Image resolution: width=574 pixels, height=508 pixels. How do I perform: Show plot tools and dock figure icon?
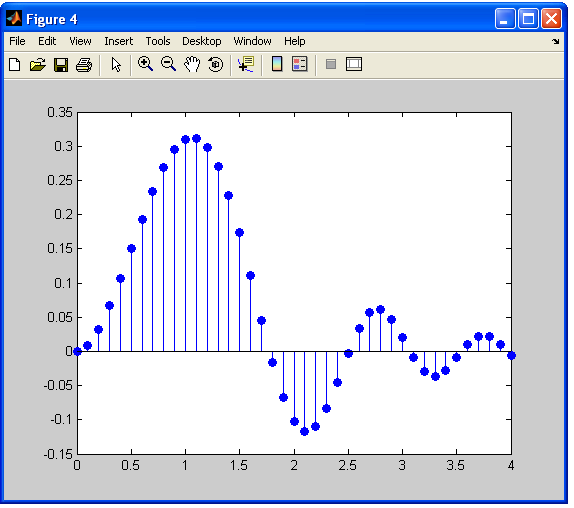tap(354, 64)
